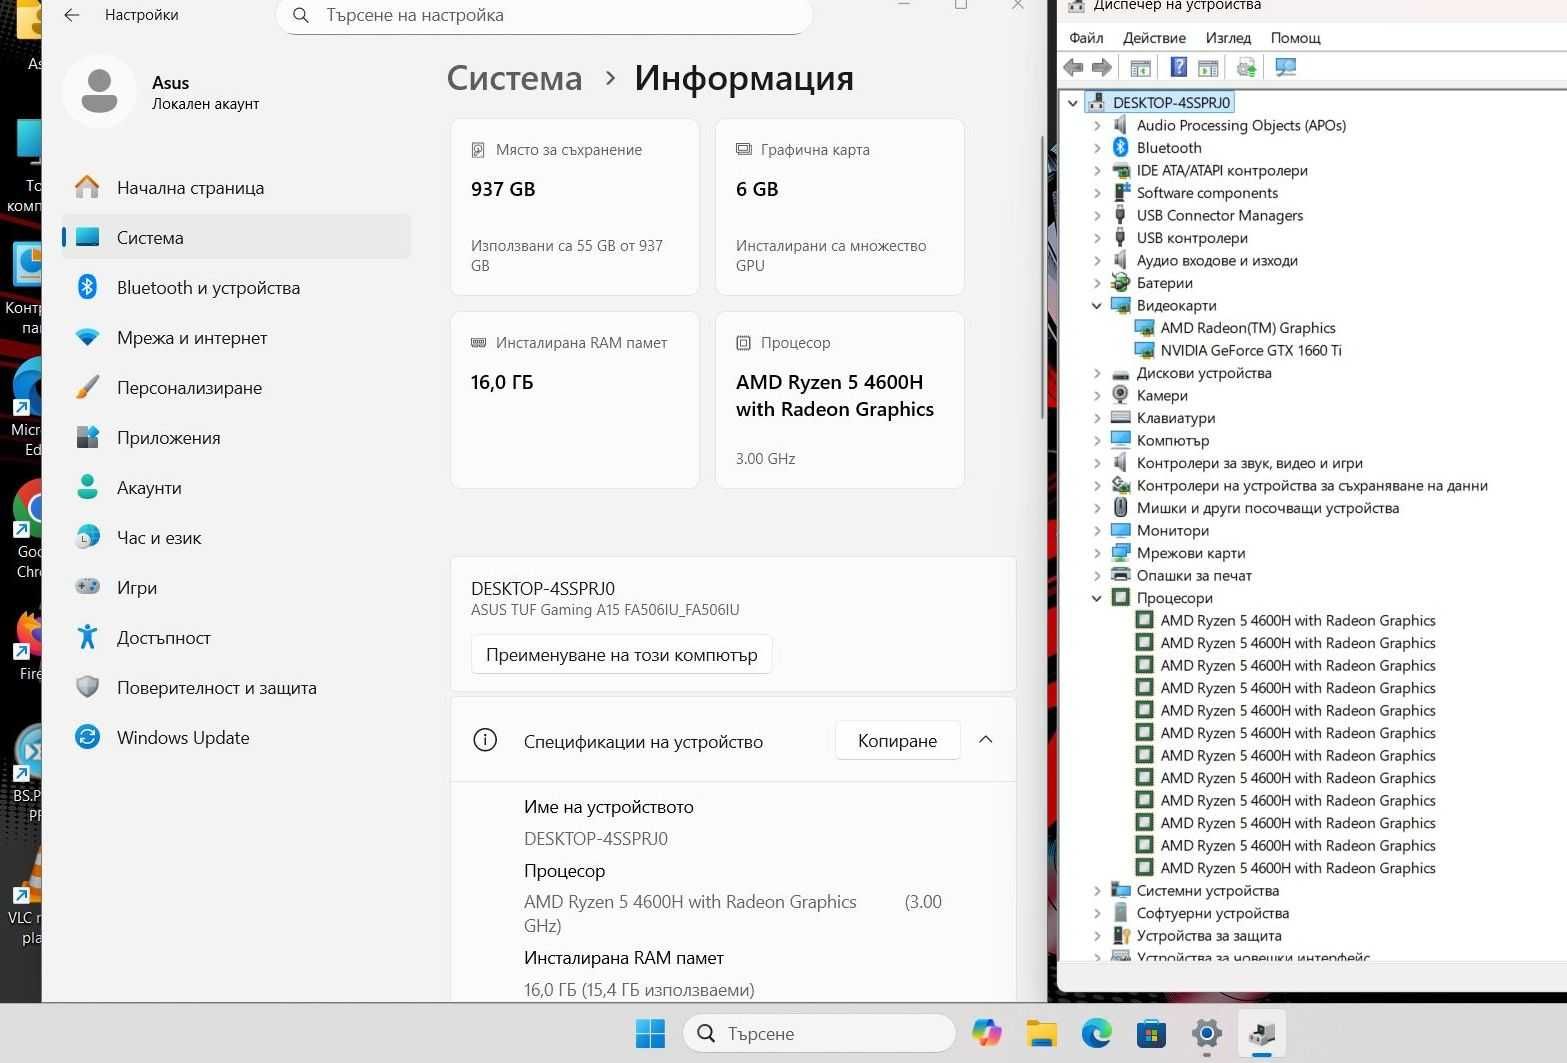Go forward with Device Manager's forward arrow

point(1102,67)
